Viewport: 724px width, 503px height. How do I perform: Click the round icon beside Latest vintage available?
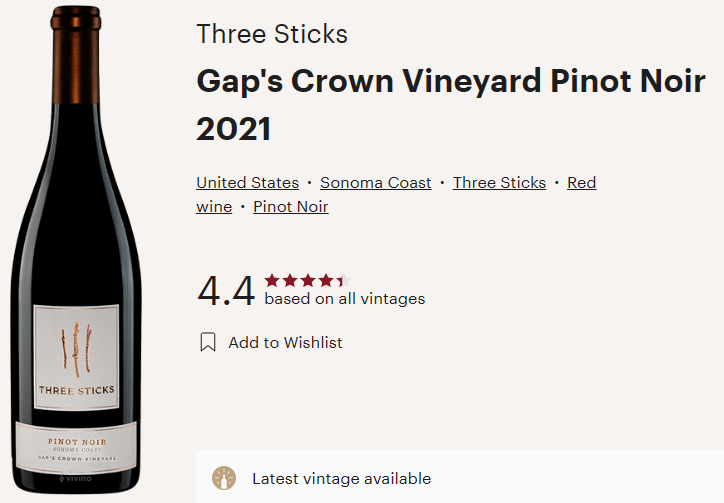pyautogui.click(x=225, y=478)
